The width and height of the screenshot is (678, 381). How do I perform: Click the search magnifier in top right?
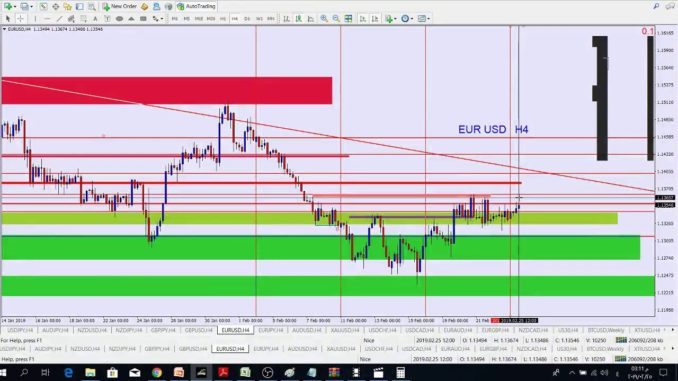pyautogui.click(x=656, y=6)
